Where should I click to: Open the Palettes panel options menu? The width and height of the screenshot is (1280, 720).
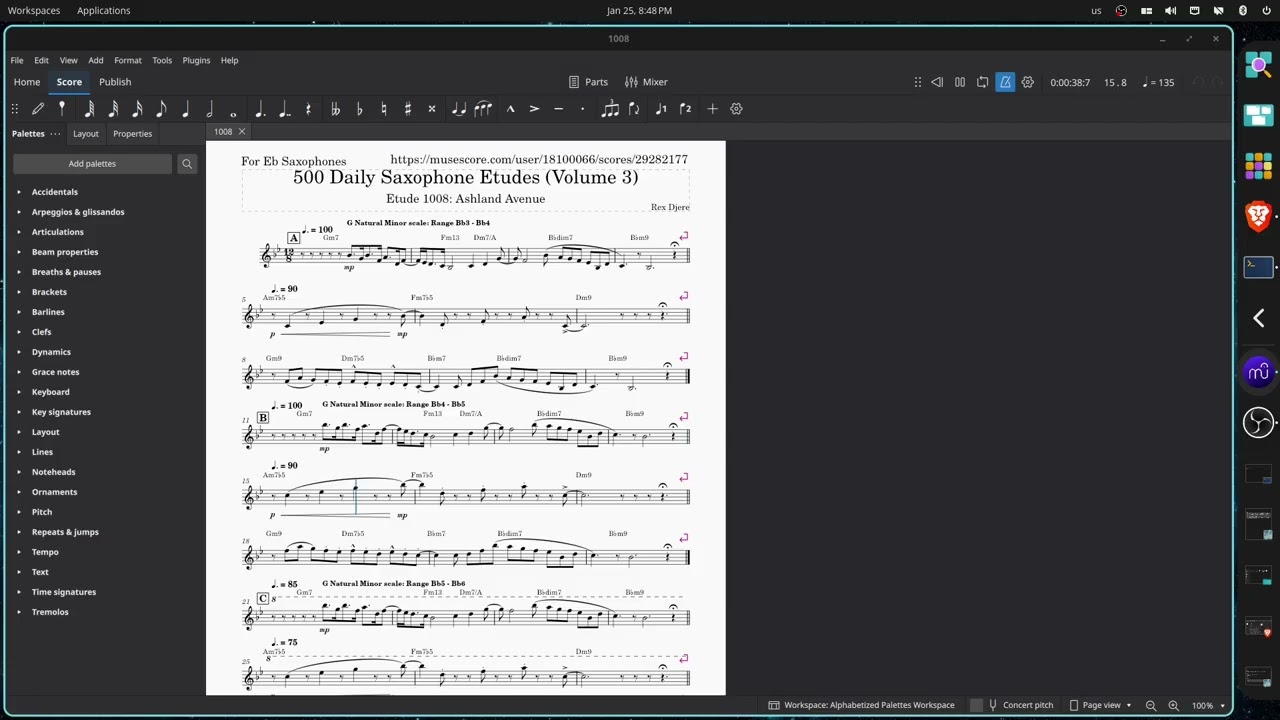[x=55, y=133]
